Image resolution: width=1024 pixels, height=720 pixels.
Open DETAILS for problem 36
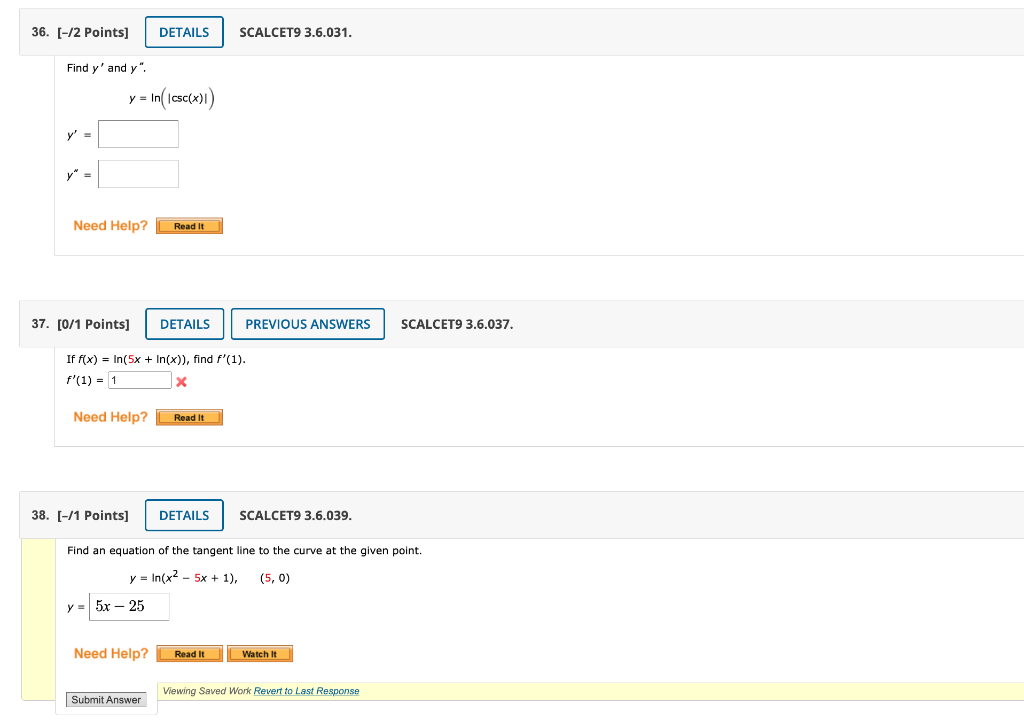pos(184,31)
